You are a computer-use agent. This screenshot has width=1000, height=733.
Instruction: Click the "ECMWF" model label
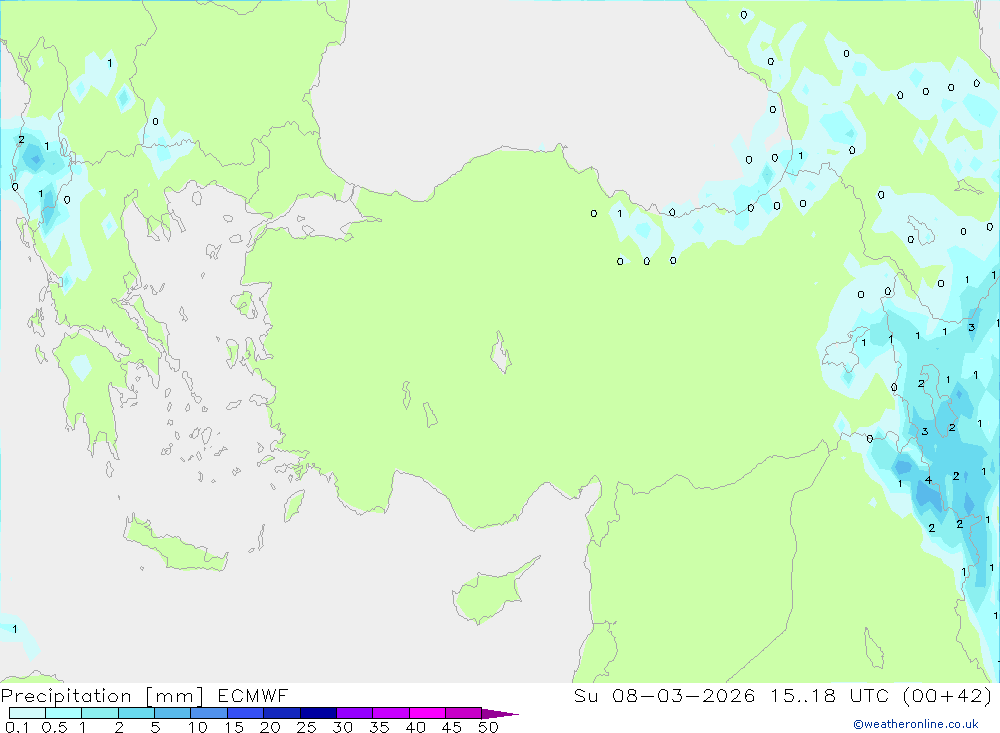[x=253, y=695]
